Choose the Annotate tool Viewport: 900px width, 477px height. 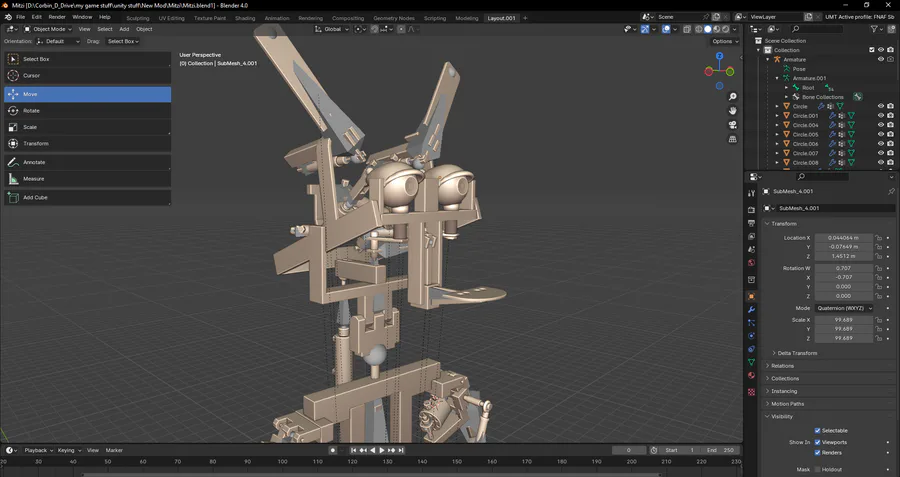[87, 162]
